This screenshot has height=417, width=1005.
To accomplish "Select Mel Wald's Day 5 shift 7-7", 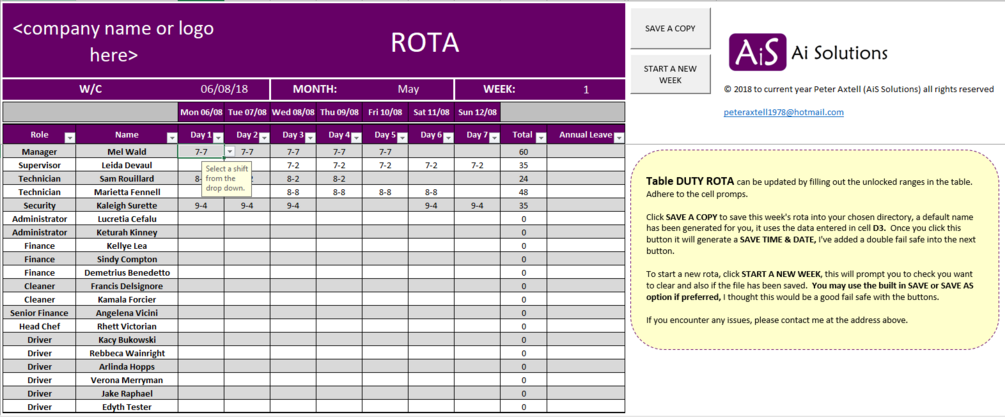I will 386,152.
